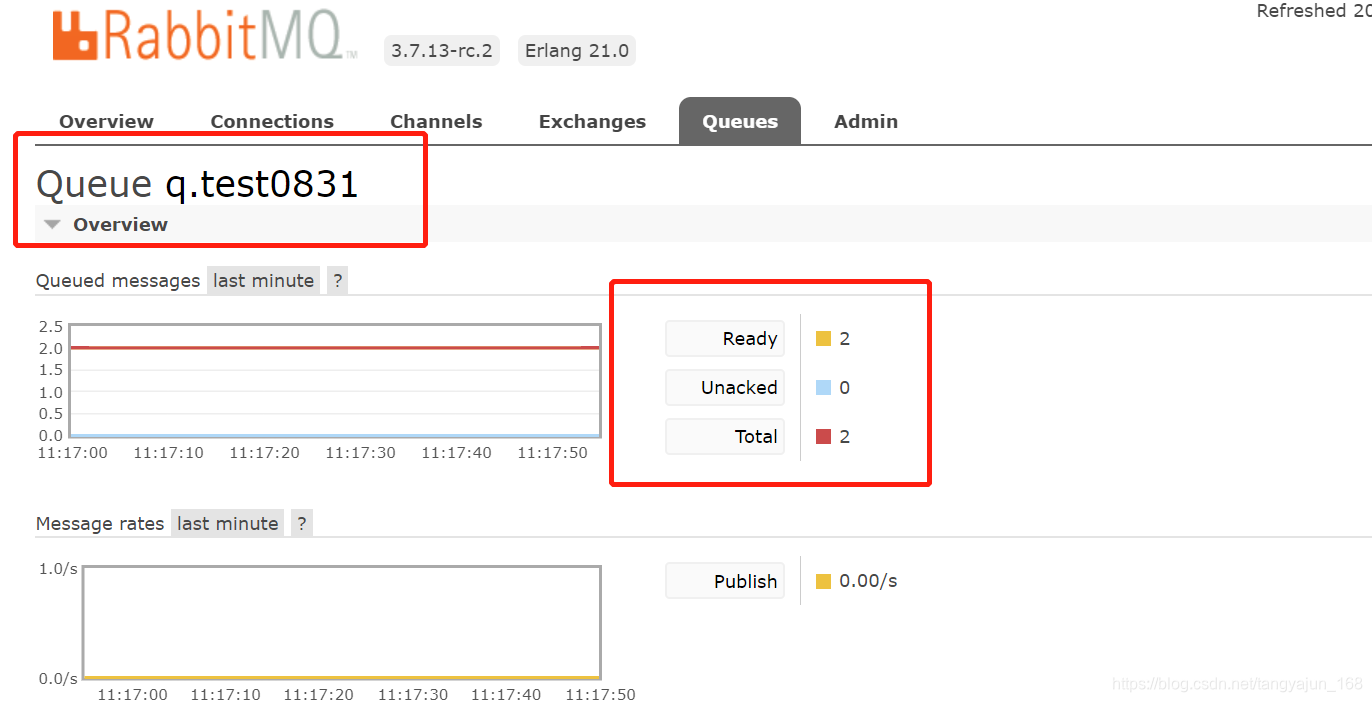Click the yellow Ready color swatch
The image size is (1372, 702).
[x=824, y=339]
